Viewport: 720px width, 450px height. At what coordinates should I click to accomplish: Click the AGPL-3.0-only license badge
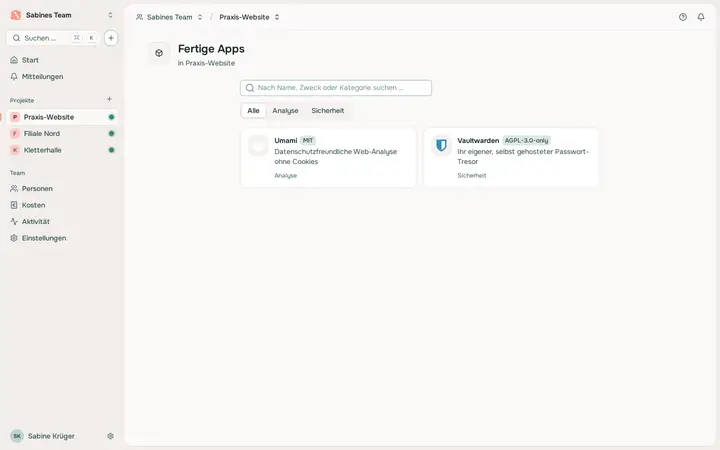(526, 141)
